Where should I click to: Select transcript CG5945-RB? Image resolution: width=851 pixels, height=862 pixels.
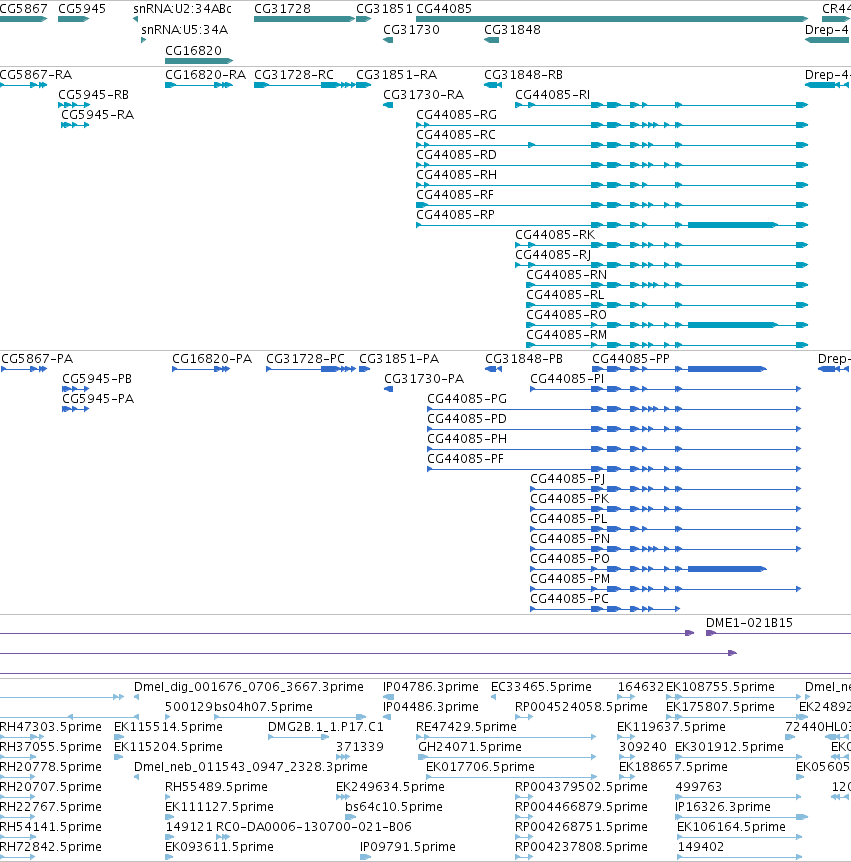pyautogui.click(x=93, y=95)
